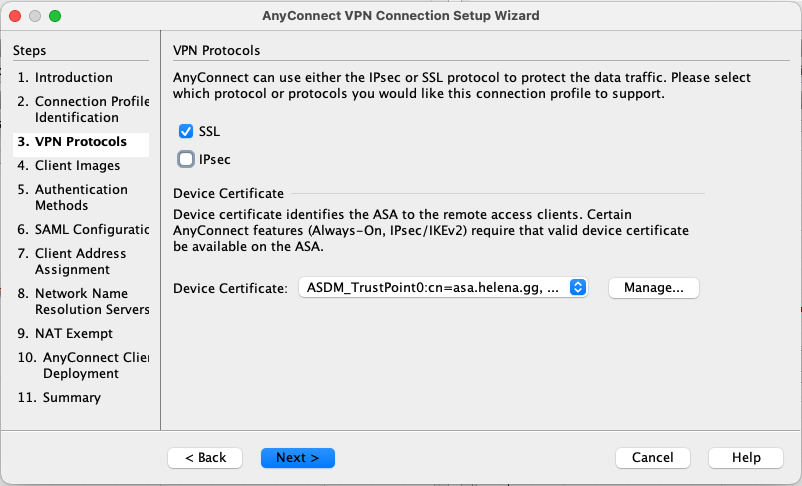Select Network Name Resolution Servers step

tap(84, 302)
